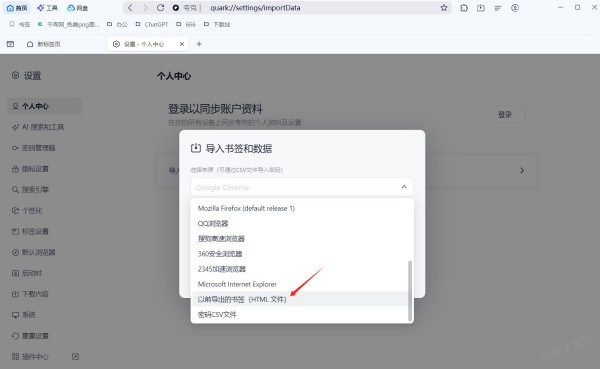Open a new tab with the plus icon

(x=199, y=44)
